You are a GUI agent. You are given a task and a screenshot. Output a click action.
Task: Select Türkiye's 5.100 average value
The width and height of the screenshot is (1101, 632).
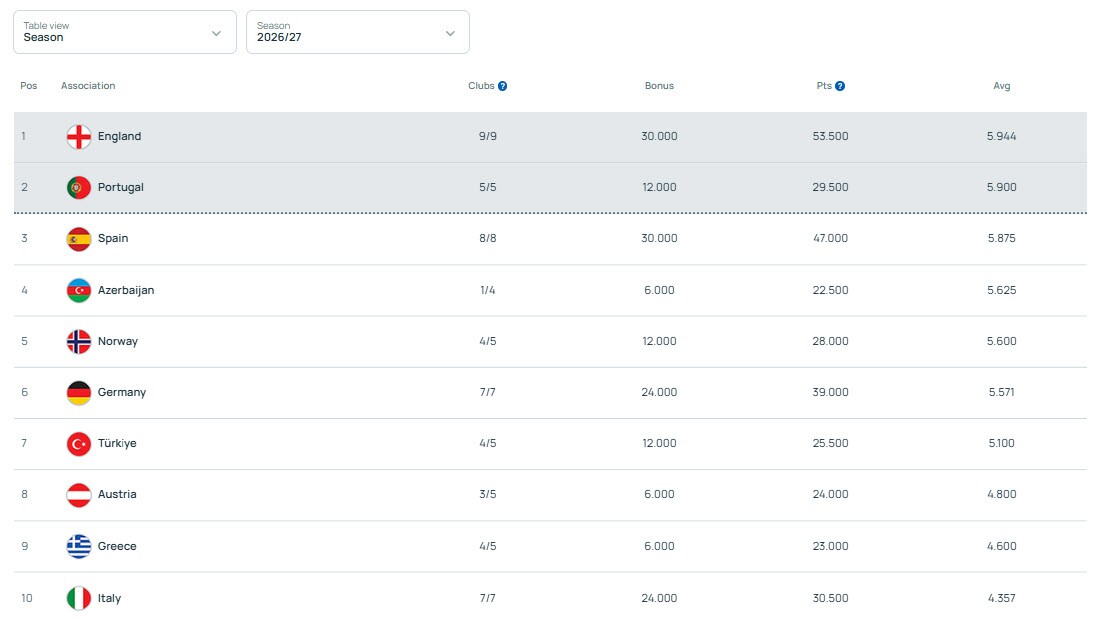pos(1001,443)
